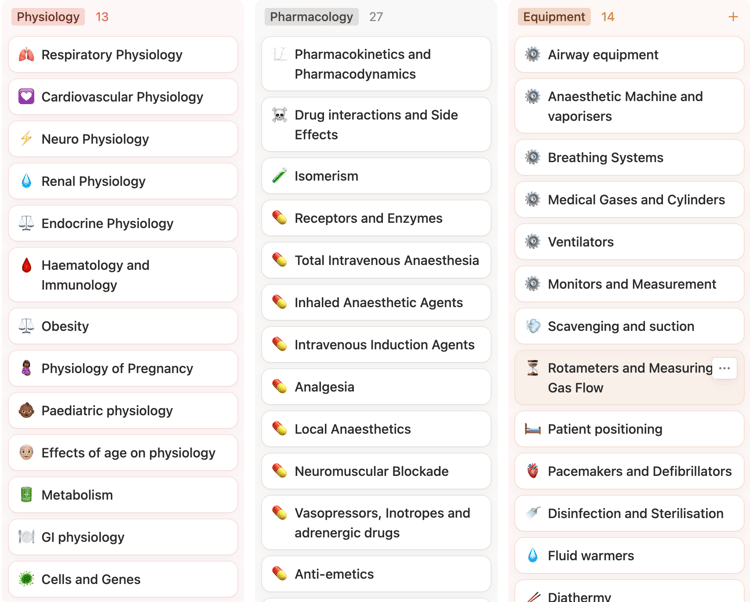750x602 pixels.
Task: Click the skull icon on Drug interactions card
Action: [x=280, y=116]
